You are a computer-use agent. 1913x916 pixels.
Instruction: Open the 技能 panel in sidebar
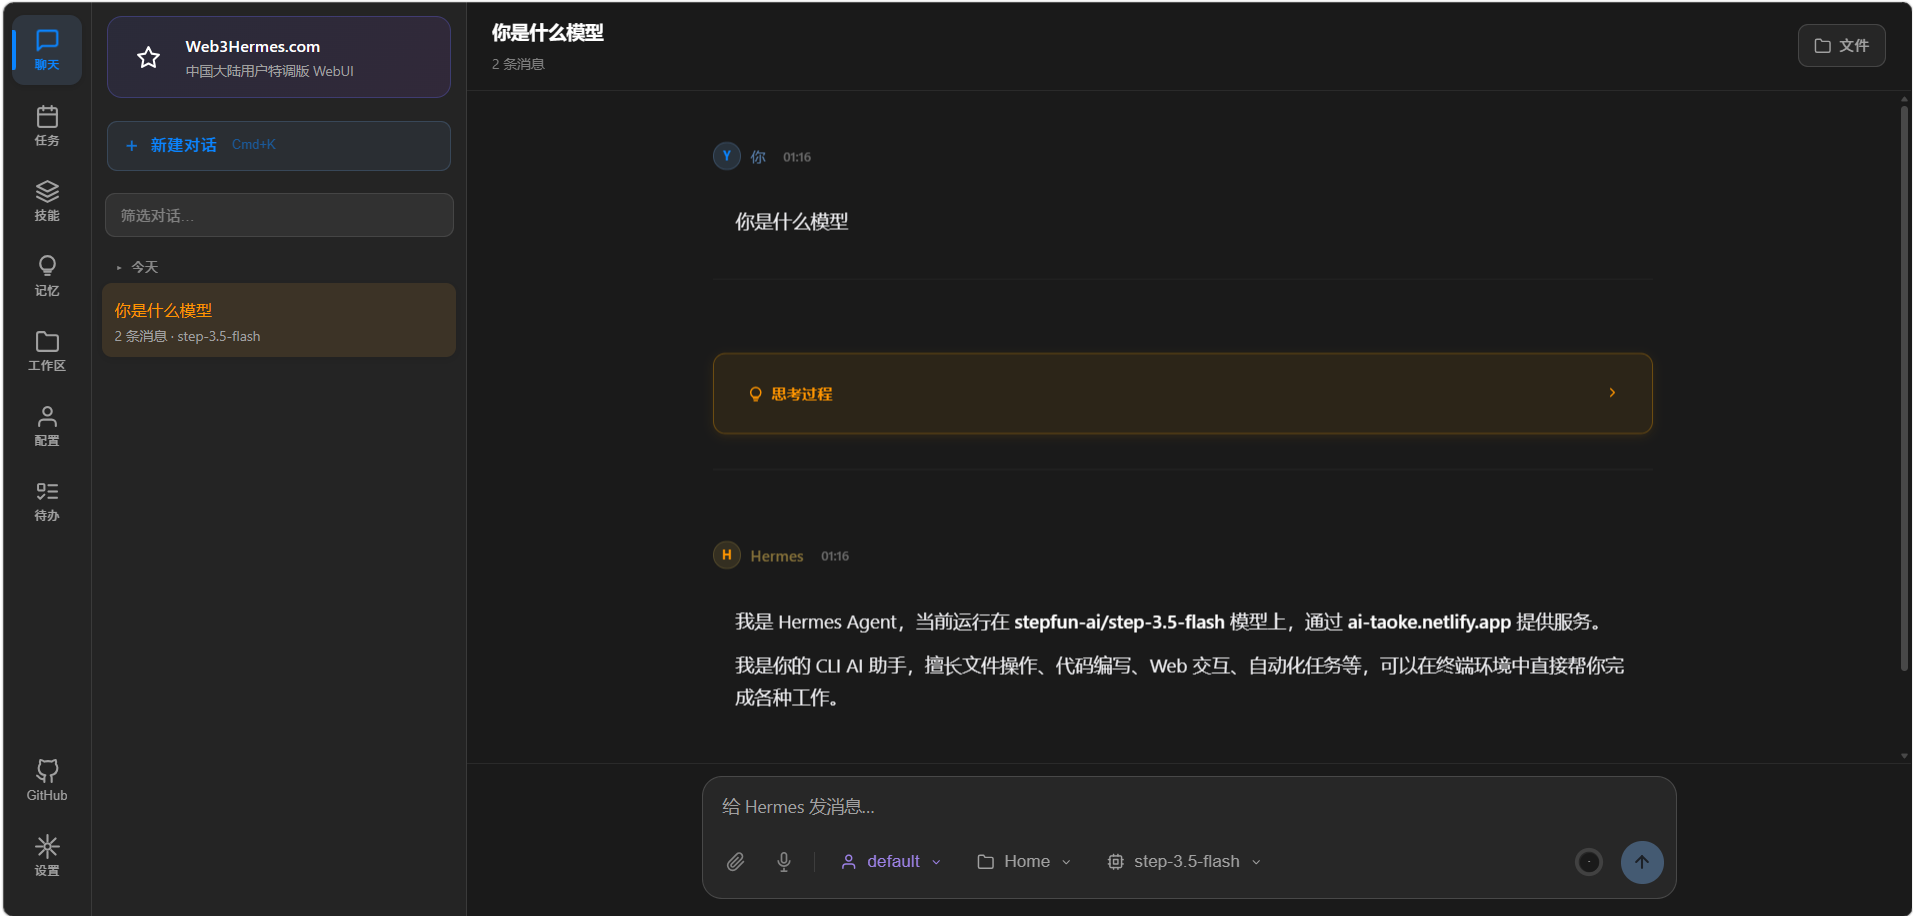46,199
